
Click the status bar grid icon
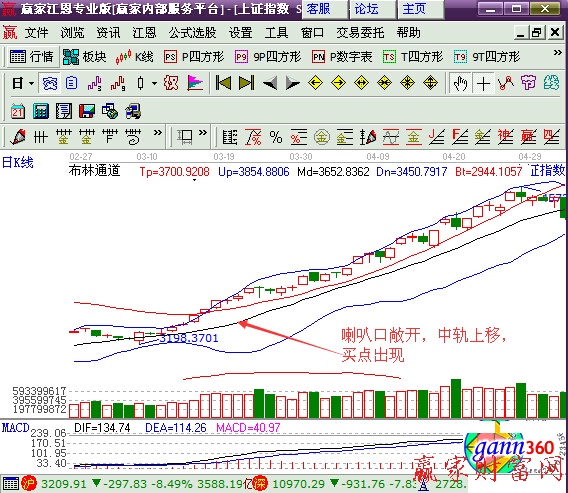tap(11, 484)
